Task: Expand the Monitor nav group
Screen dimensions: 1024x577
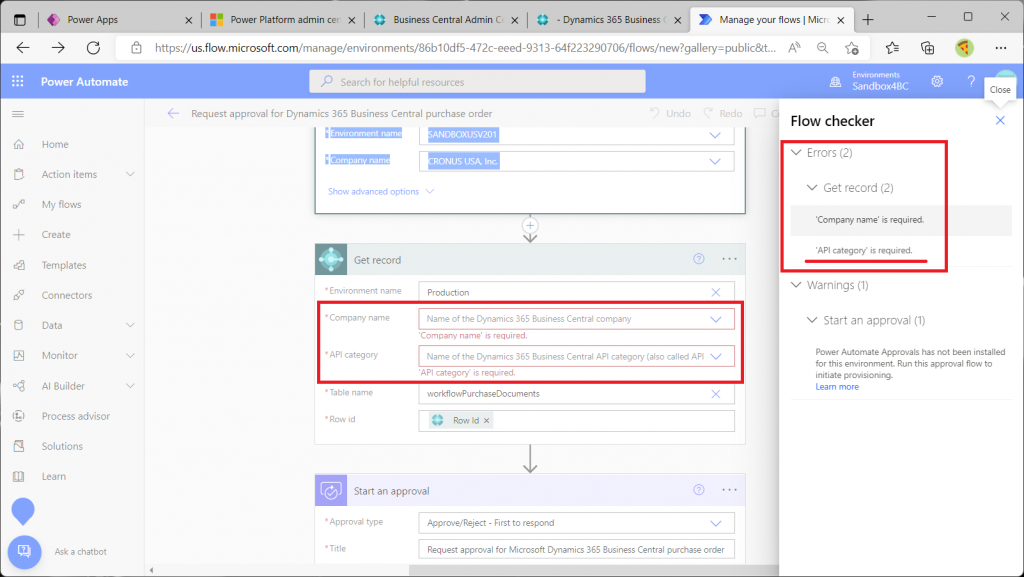Action: tap(130, 355)
